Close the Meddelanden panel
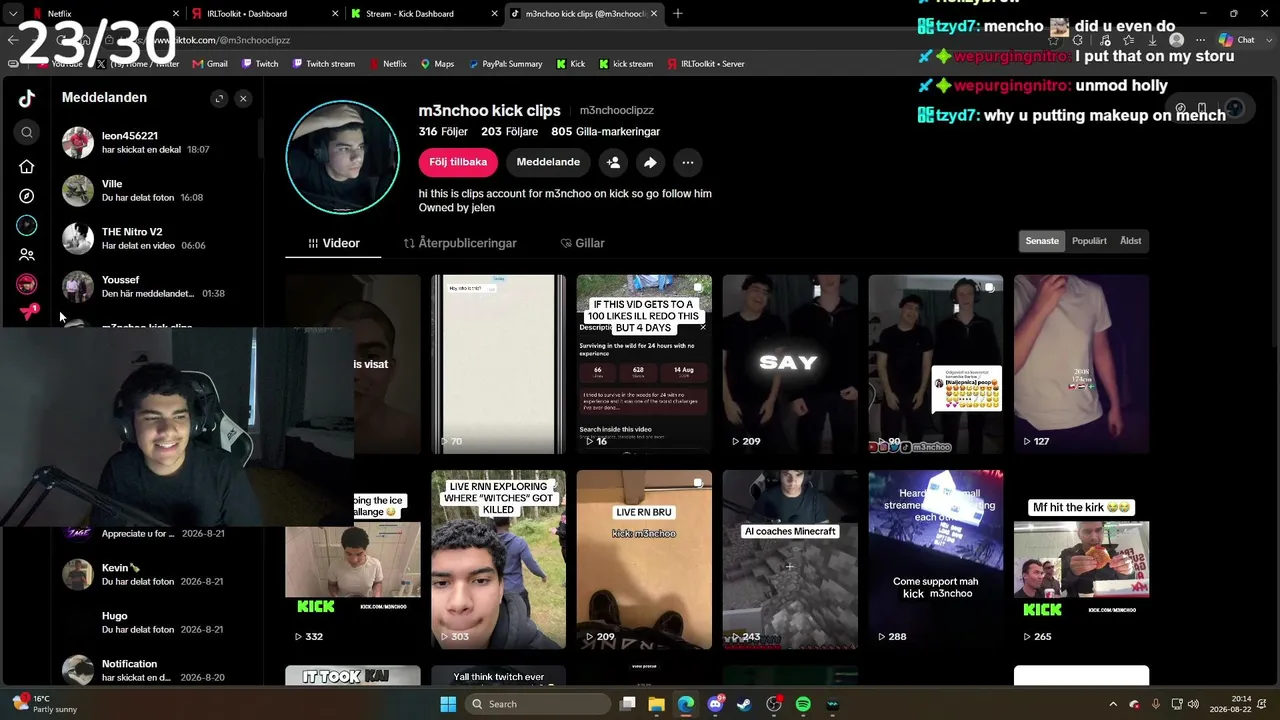The image size is (1280, 720). [x=243, y=98]
